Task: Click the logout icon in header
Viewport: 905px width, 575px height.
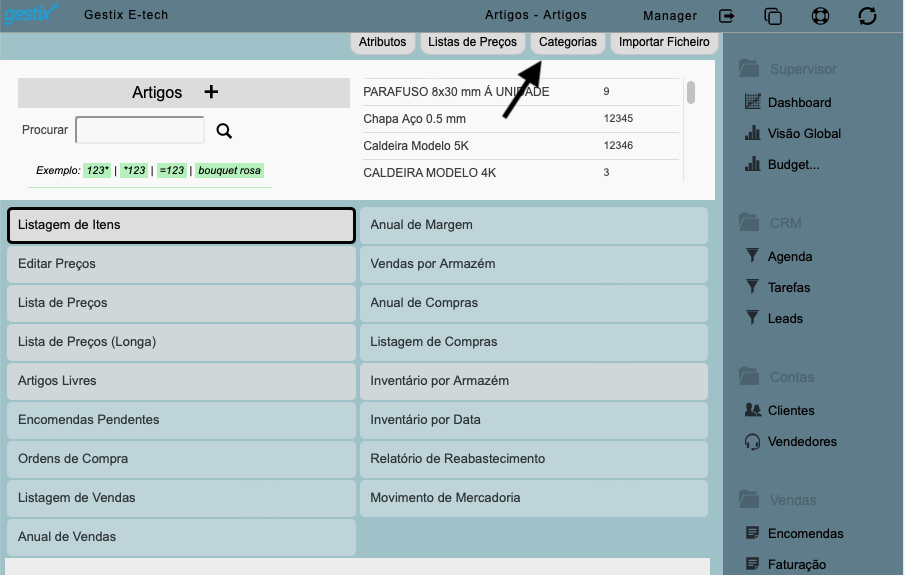Action: tap(727, 16)
